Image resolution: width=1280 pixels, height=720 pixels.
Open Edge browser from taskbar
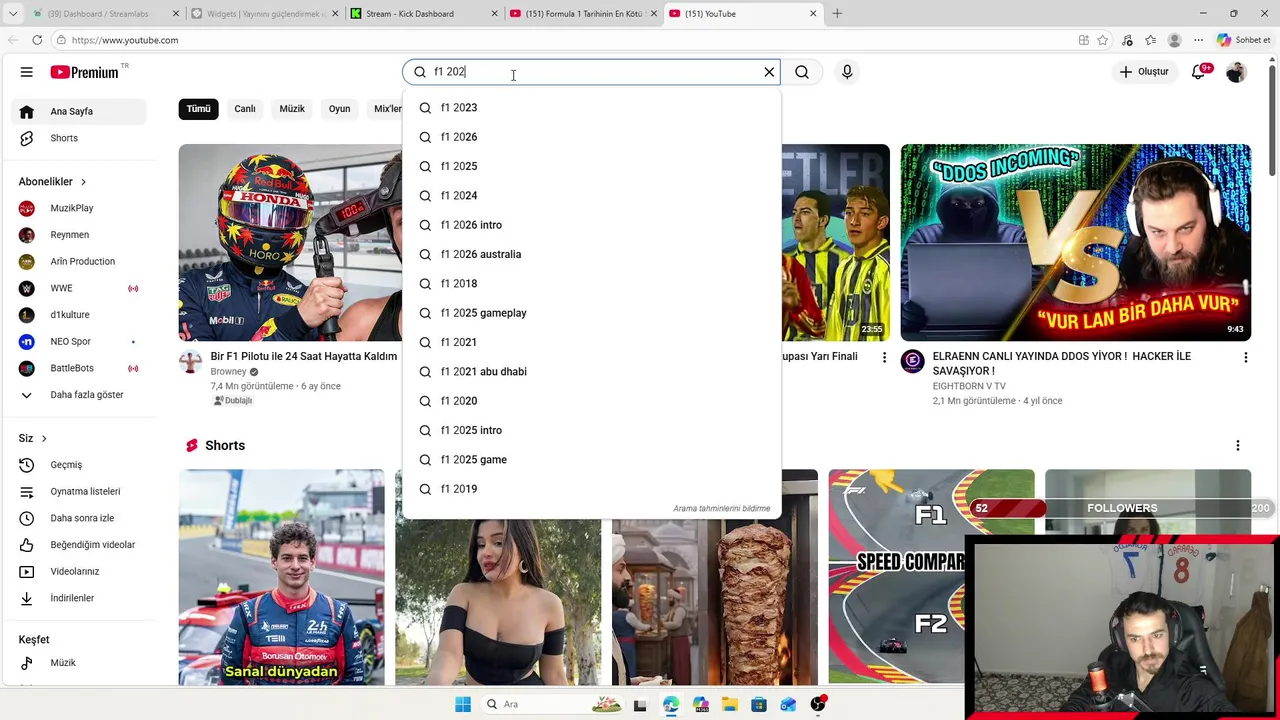(670, 704)
